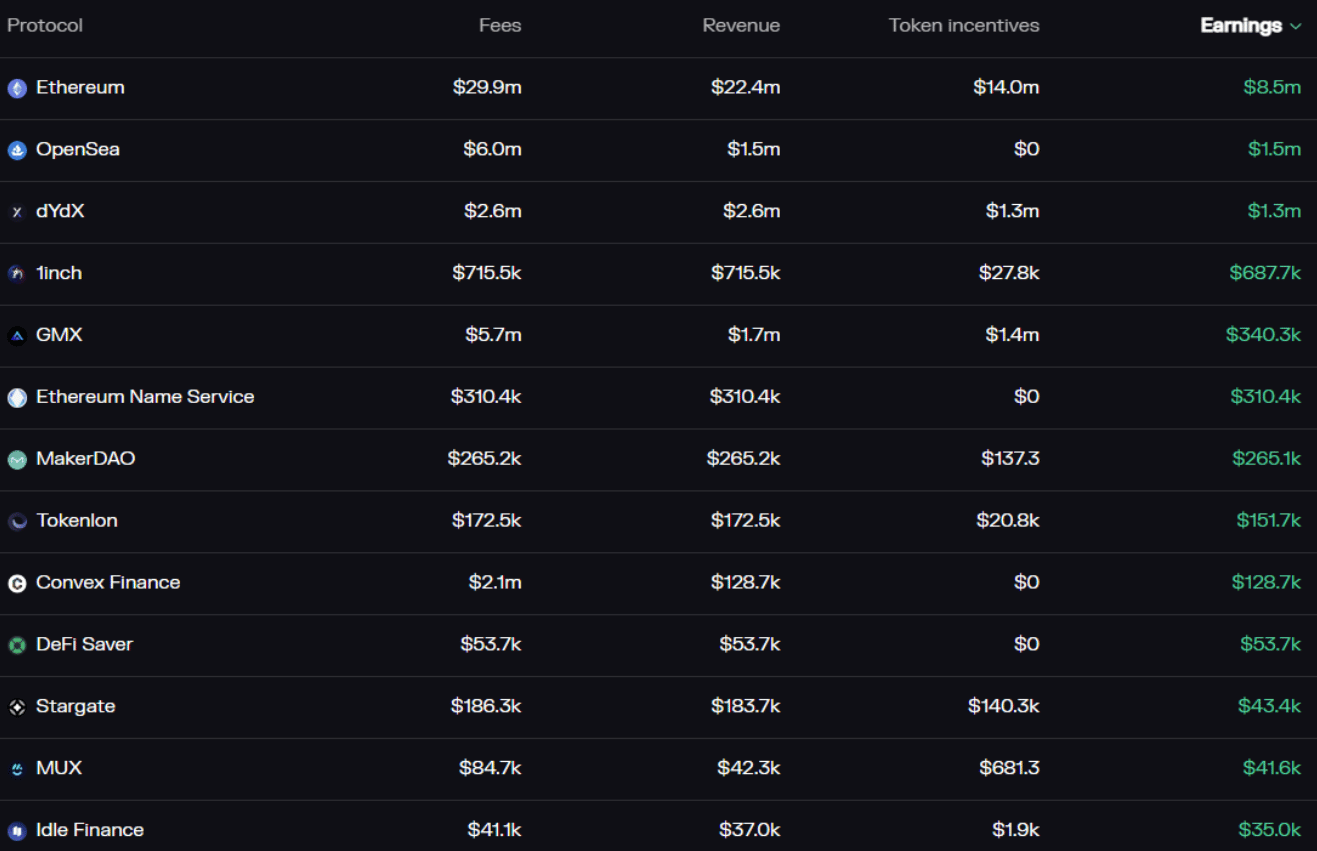The width and height of the screenshot is (1317, 851).
Task: Click the dYdX logo icon
Action: 17,212
